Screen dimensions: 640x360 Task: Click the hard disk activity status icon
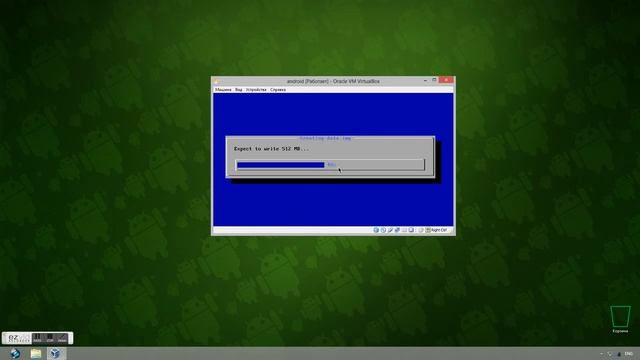[376, 230]
